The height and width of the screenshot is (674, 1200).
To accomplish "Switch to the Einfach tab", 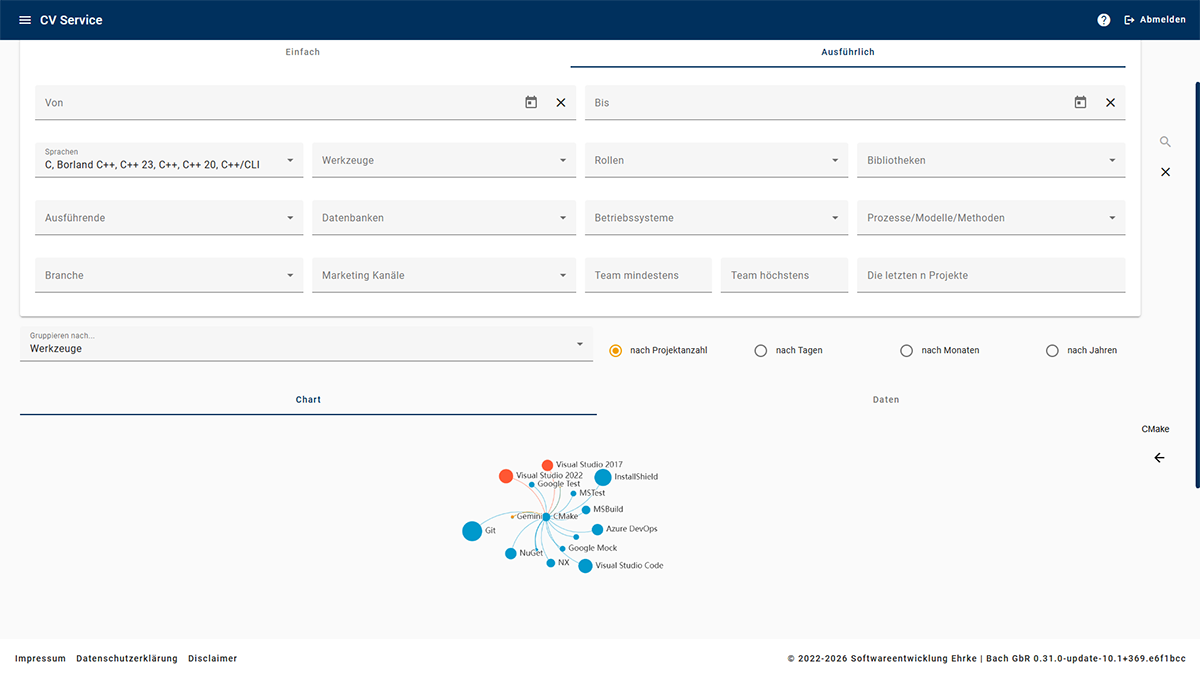I will tap(303, 52).
